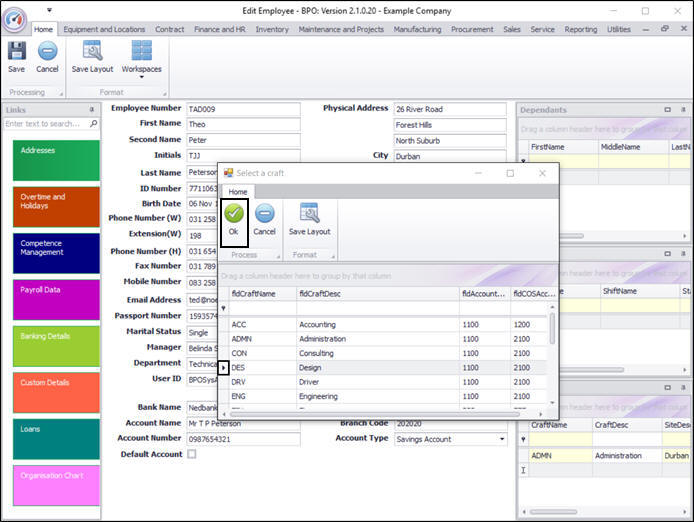This screenshot has width=694, height=522.
Task: Pin the bottom craft panel
Action: [x=683, y=387]
